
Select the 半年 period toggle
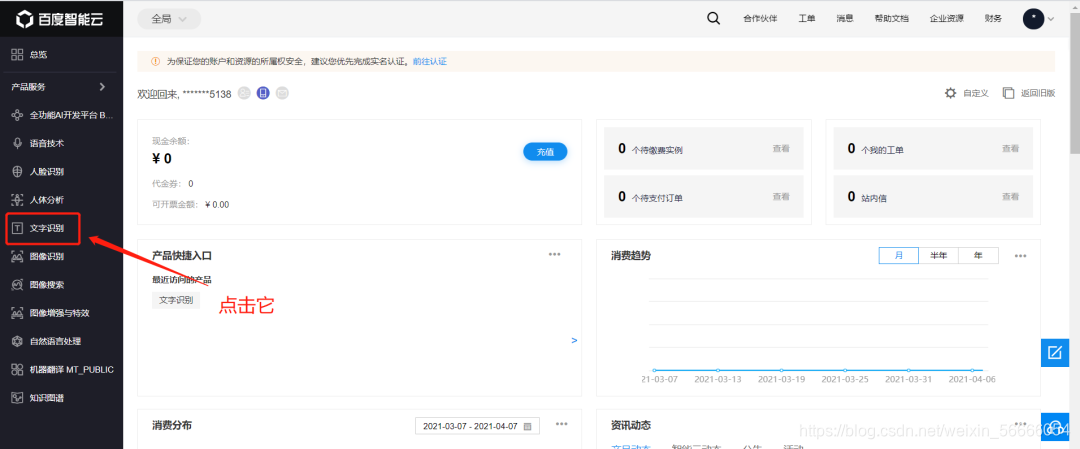pos(939,255)
